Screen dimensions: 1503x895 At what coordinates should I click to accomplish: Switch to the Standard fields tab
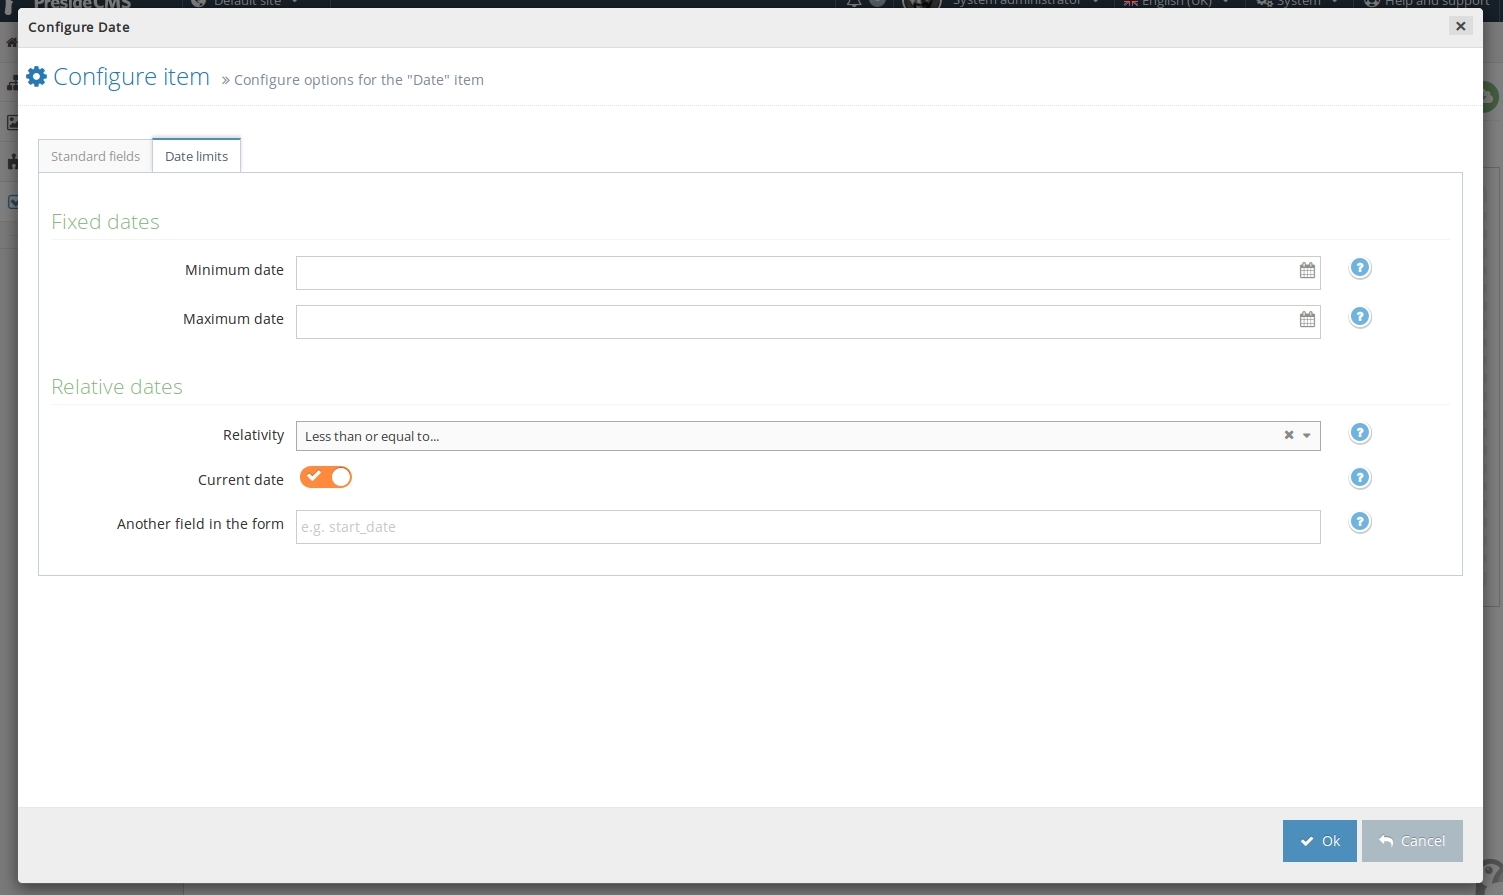click(x=95, y=156)
